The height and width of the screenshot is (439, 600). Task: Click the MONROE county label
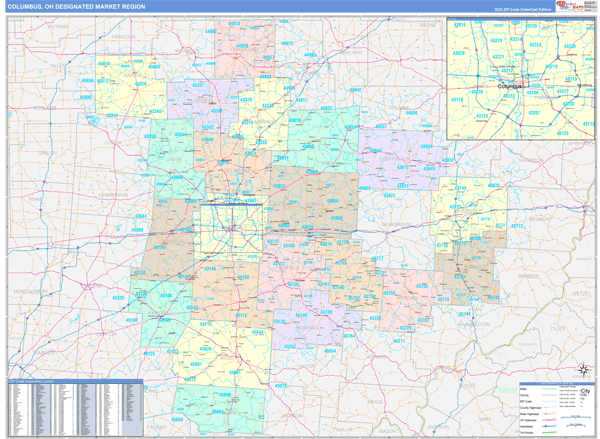click(528, 276)
